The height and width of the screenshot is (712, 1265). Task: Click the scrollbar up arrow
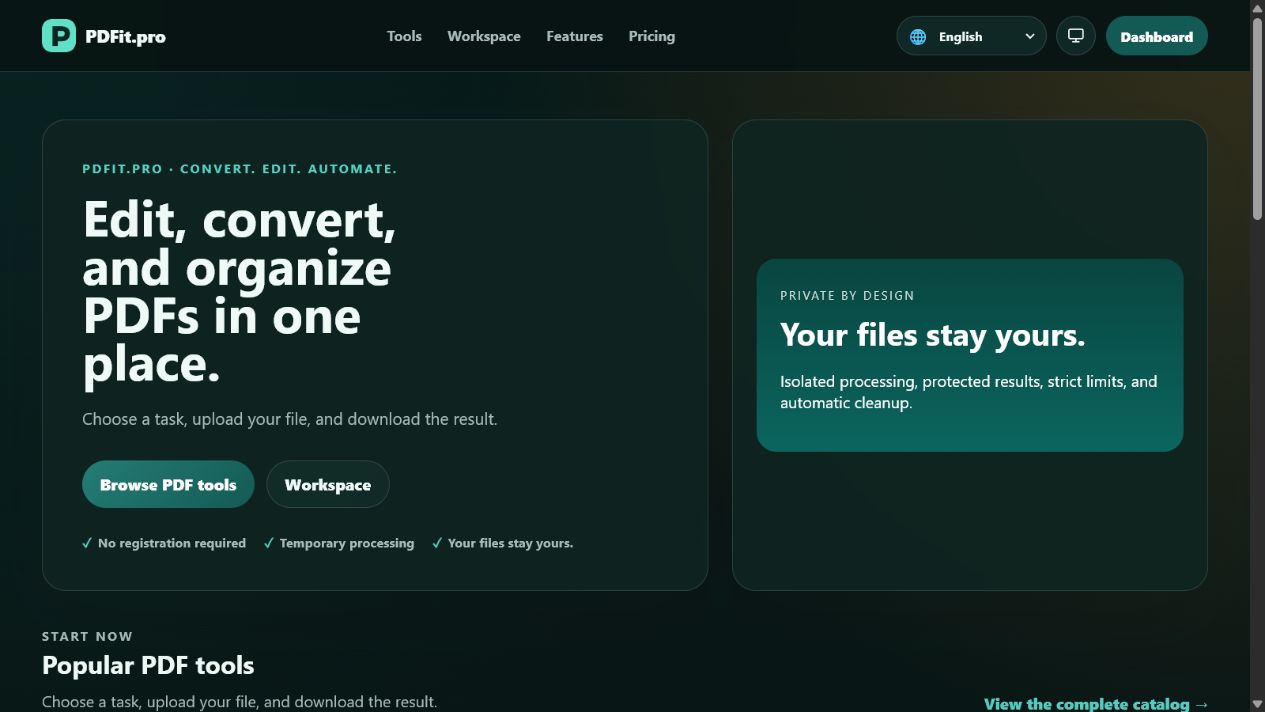click(x=1257, y=8)
